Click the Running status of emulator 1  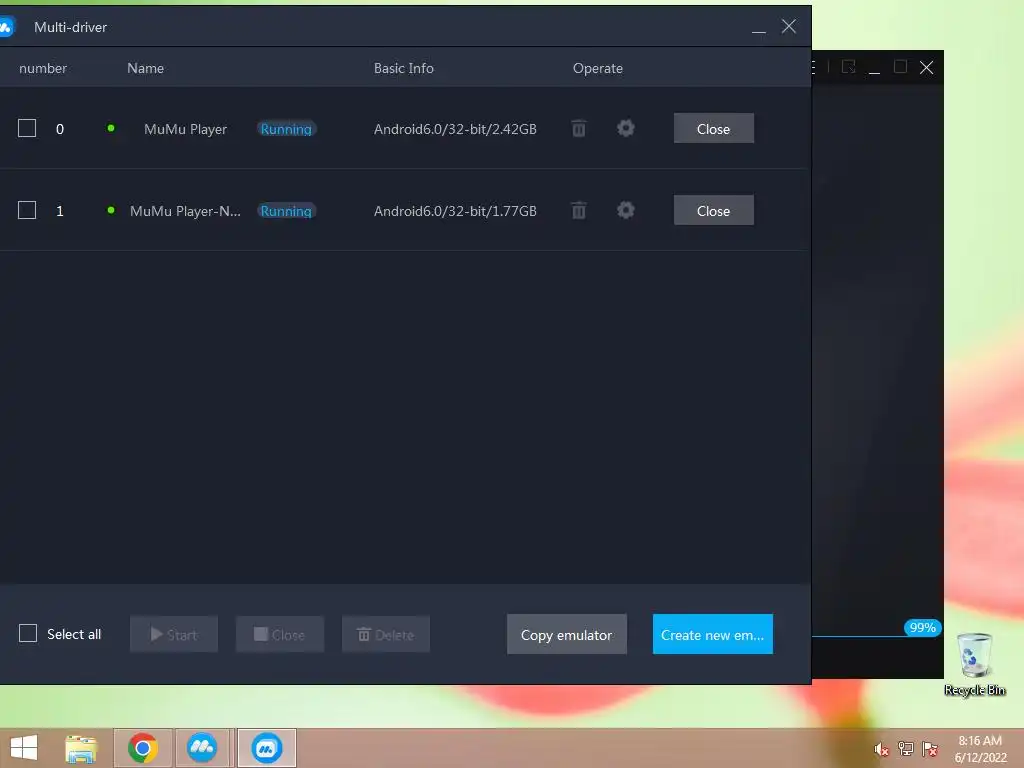[x=286, y=211]
